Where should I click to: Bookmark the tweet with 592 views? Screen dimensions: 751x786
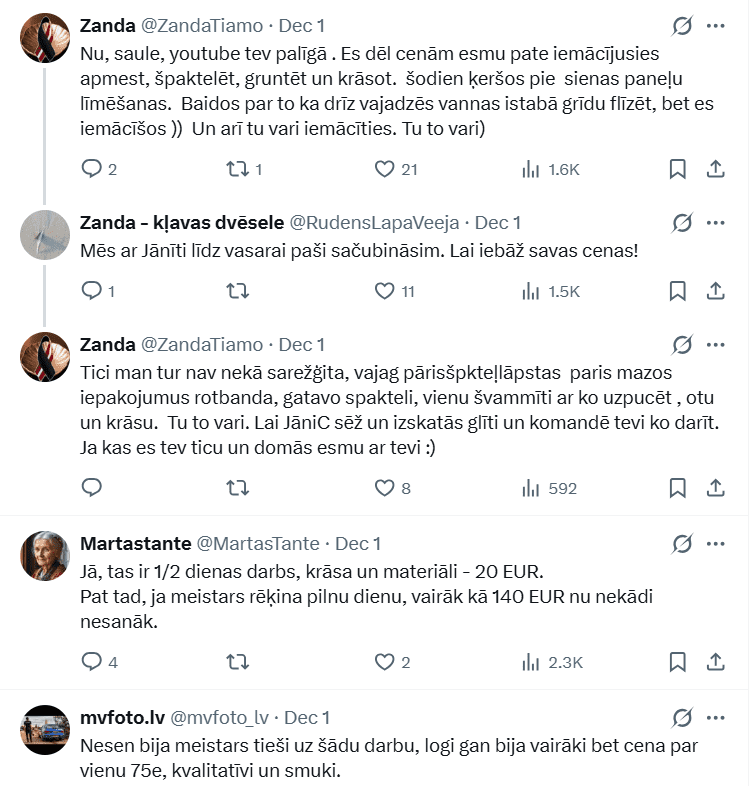point(677,488)
